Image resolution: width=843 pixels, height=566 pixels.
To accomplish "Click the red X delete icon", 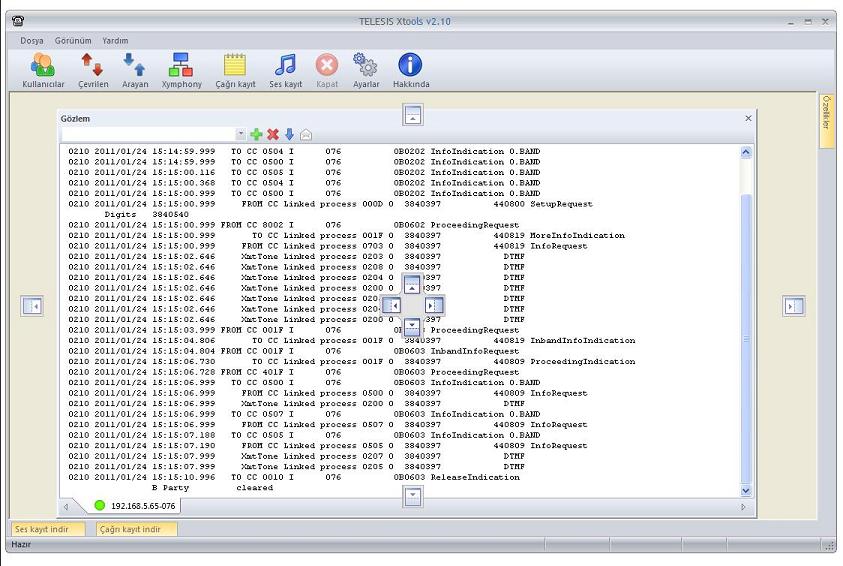I will [x=272, y=133].
